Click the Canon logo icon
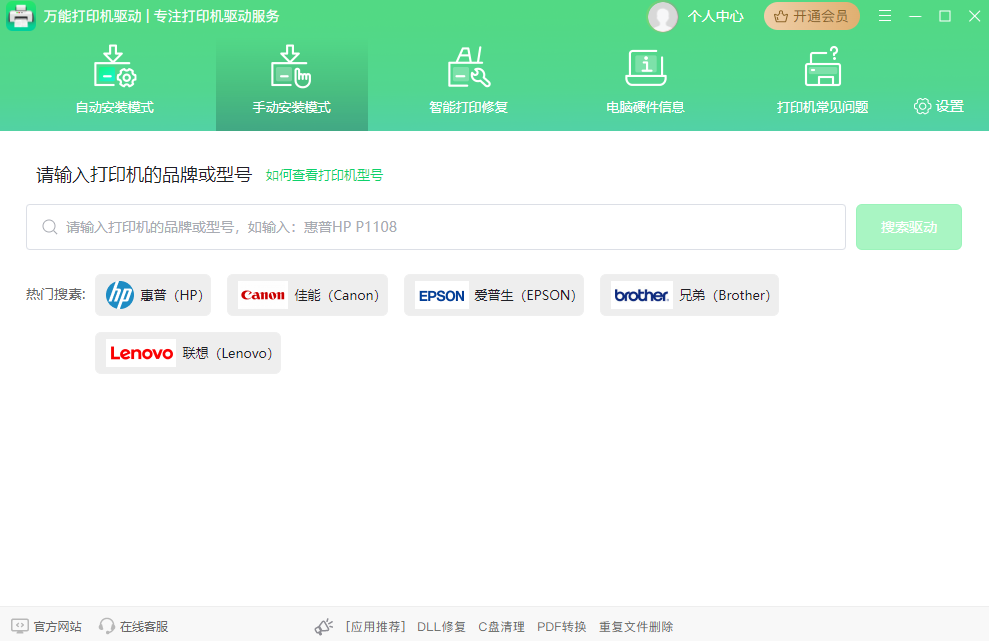Screen dimensions: 989x641 tap(262, 295)
